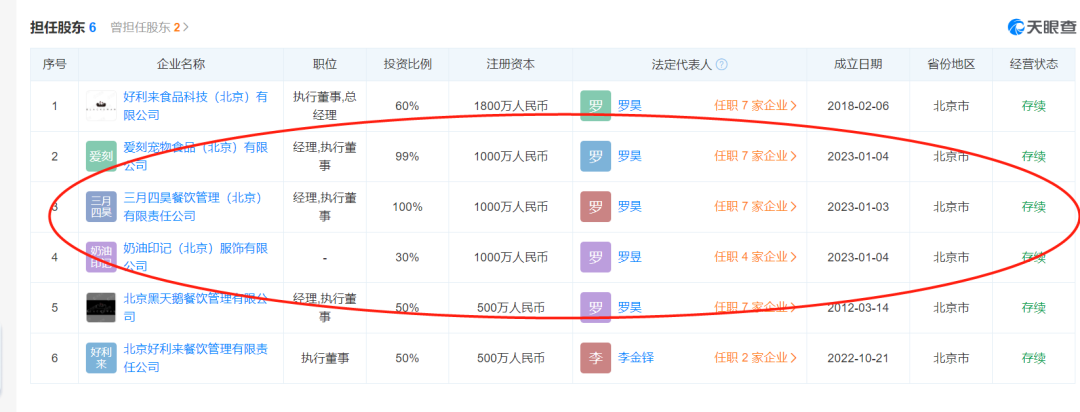This screenshot has height=412, width=1080.
Task: Open 三月四昊餐饮管理（北京）有限责任公司 link
Action: (x=194, y=207)
